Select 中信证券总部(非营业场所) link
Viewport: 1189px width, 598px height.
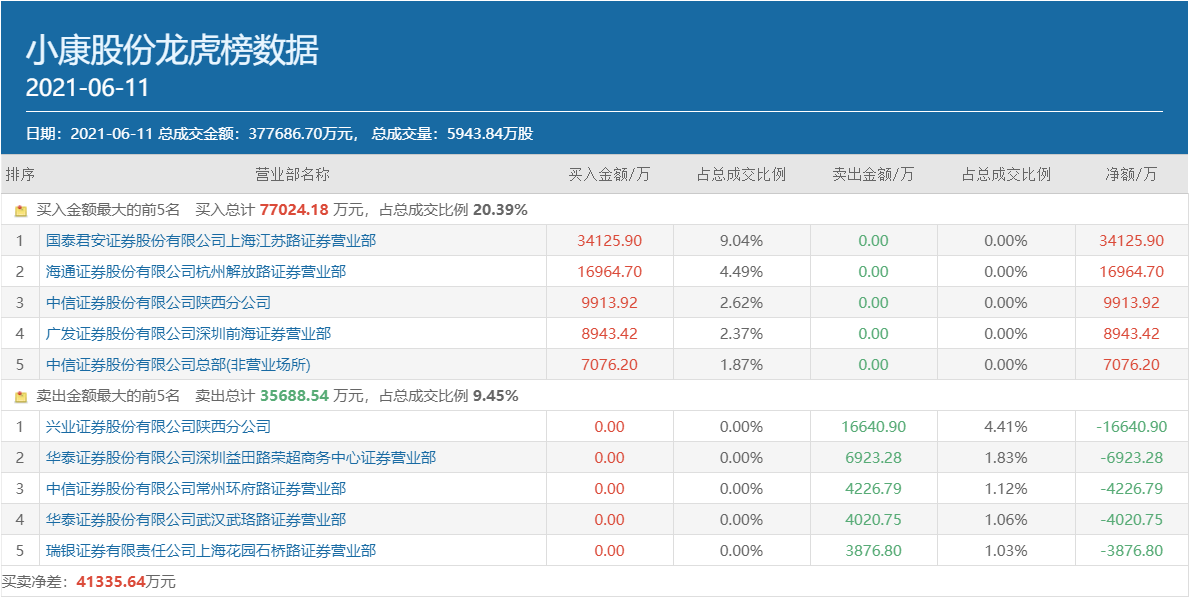tap(178, 365)
